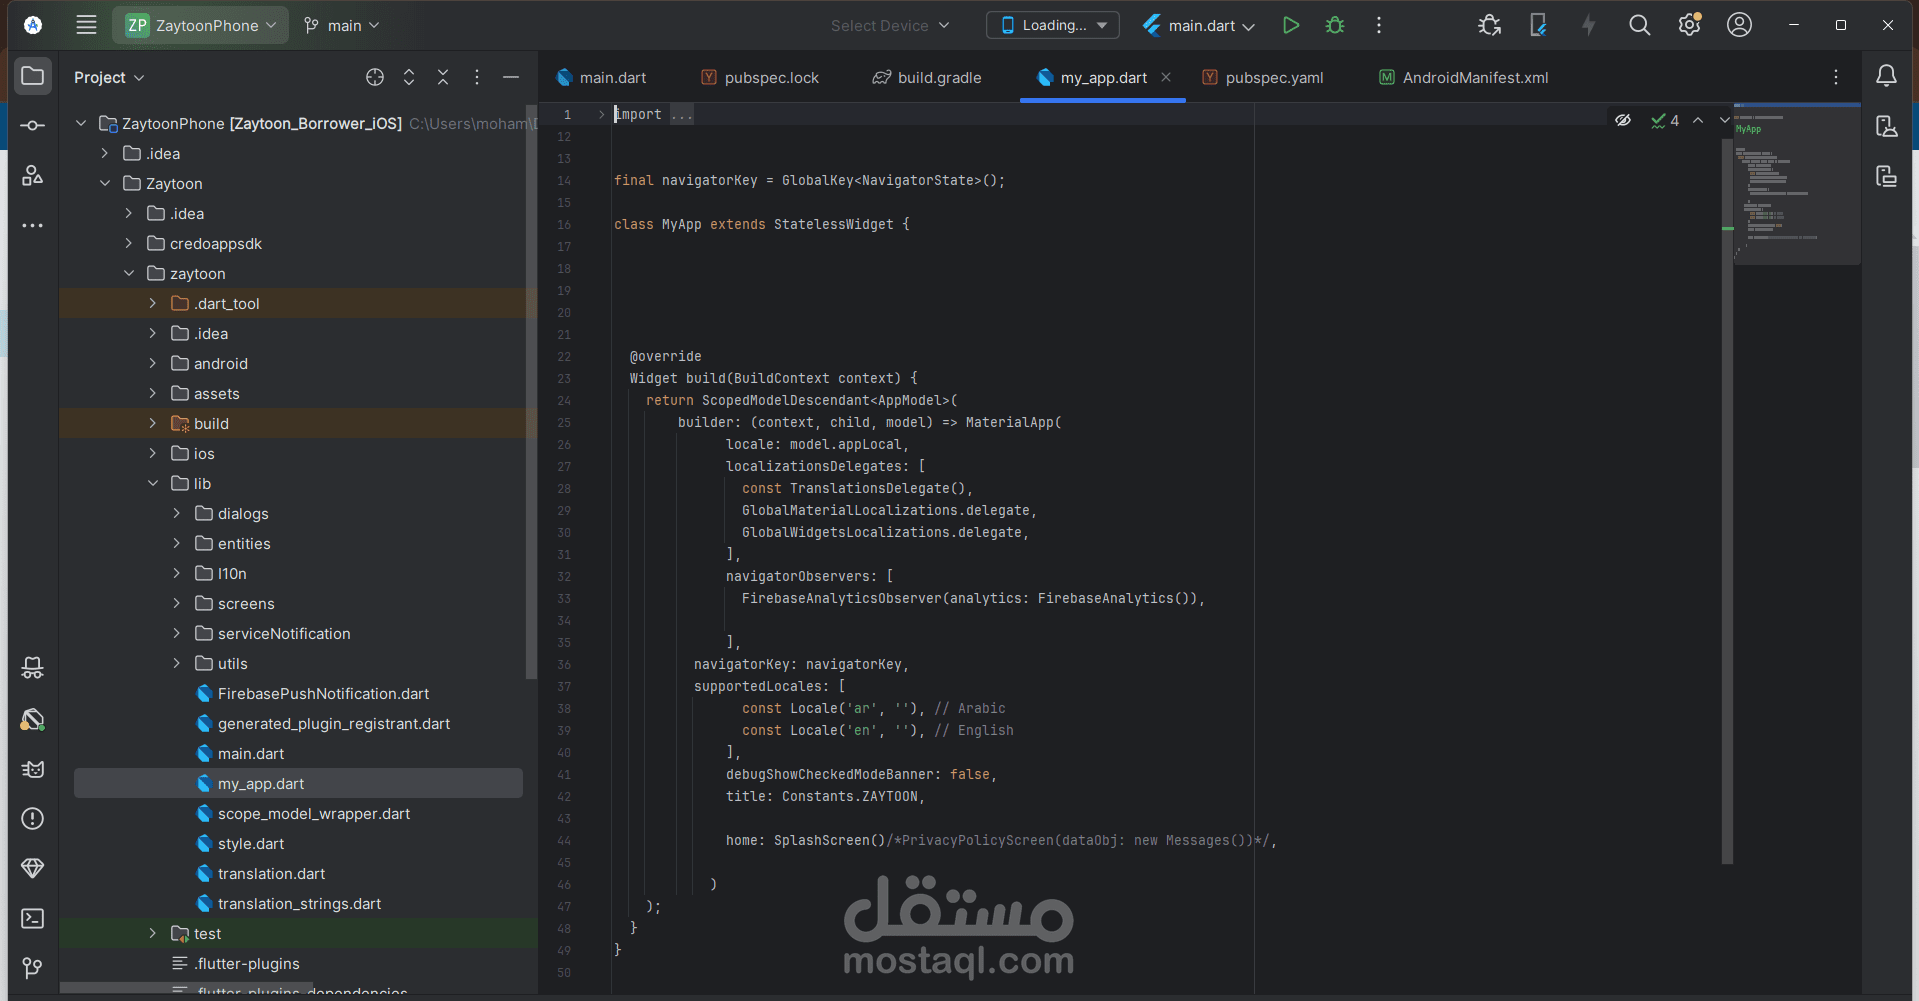Image resolution: width=1919 pixels, height=1001 pixels.
Task: Click the Search Everywhere magnifier
Action: point(1639,25)
